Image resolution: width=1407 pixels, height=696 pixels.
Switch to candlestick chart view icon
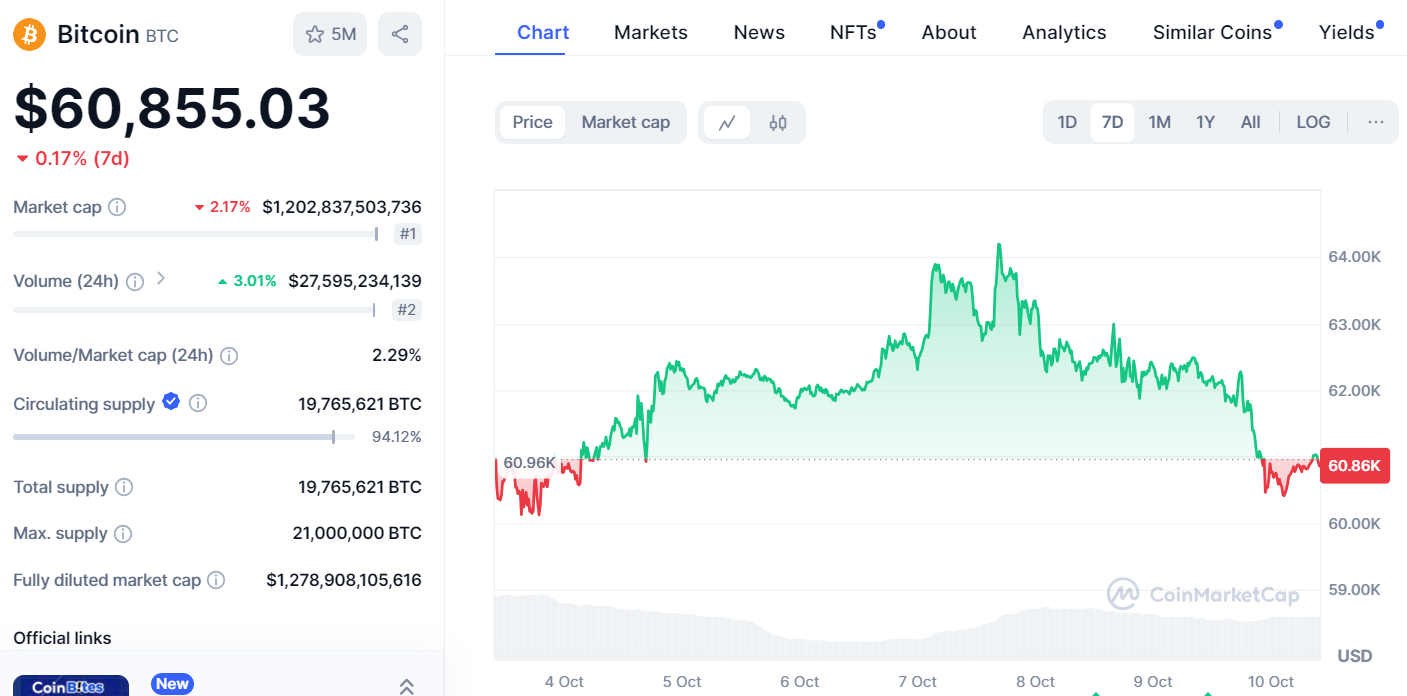[778, 123]
